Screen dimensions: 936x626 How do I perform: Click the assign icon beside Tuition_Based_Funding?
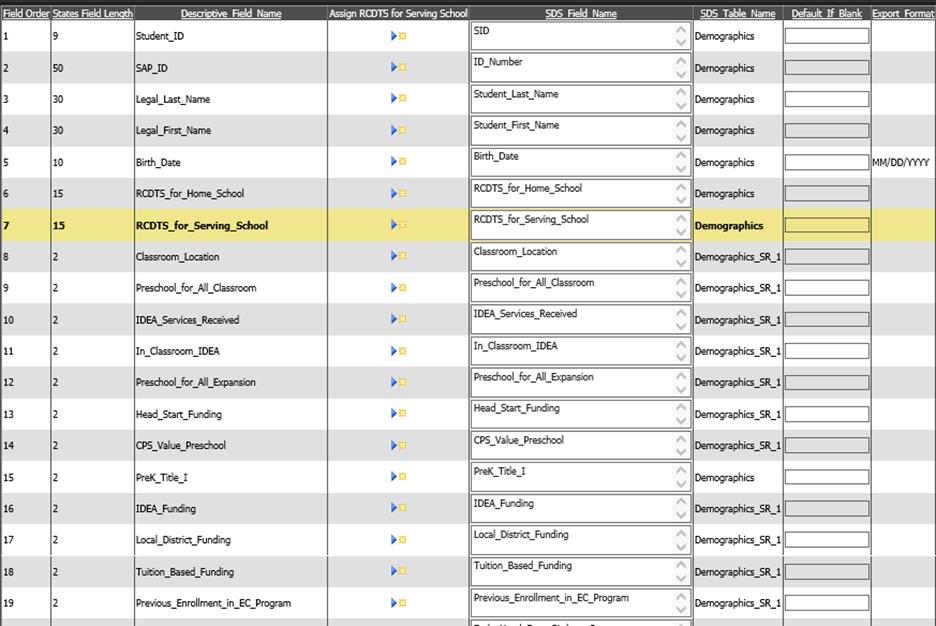pos(398,572)
